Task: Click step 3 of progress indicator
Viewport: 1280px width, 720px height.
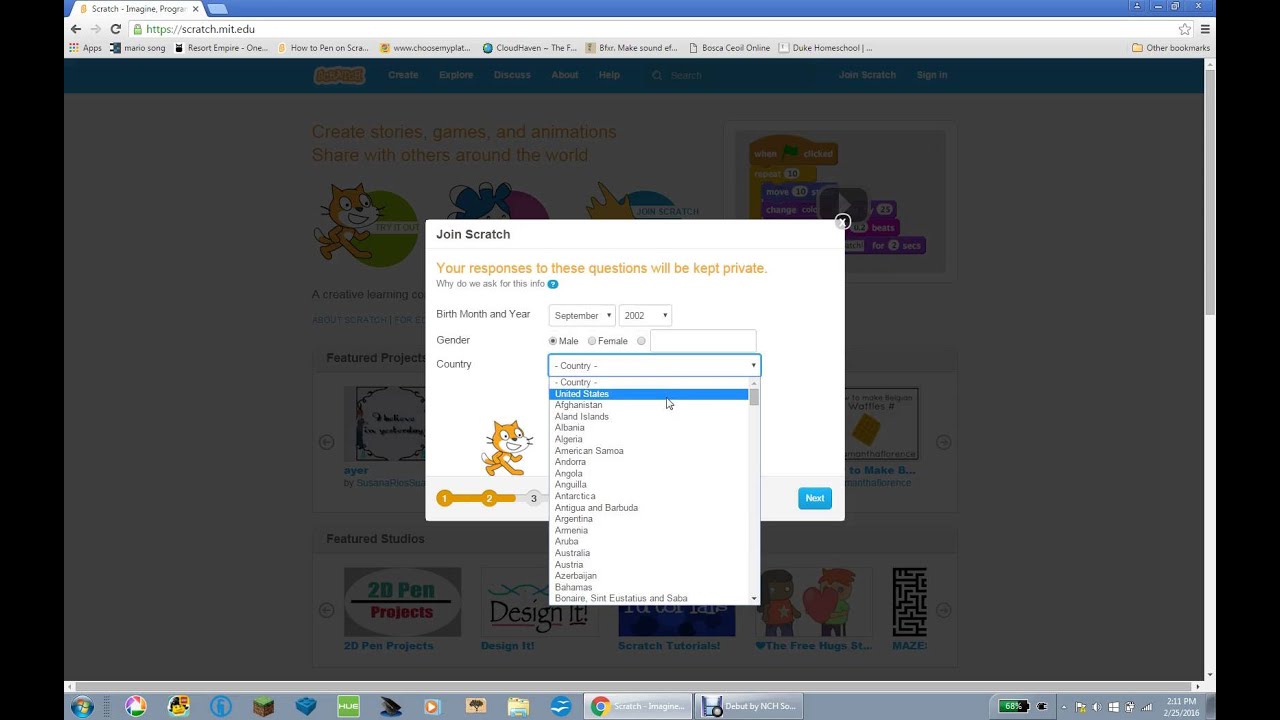Action: coord(533,498)
